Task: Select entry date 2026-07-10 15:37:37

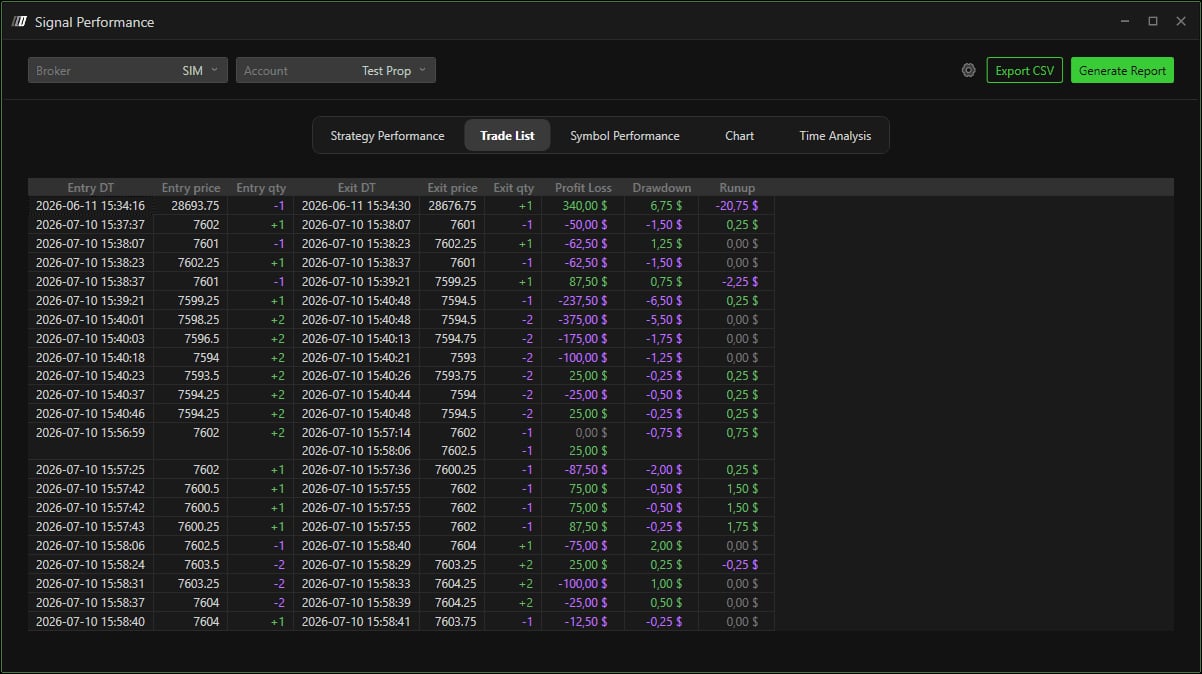Action: pos(91,224)
